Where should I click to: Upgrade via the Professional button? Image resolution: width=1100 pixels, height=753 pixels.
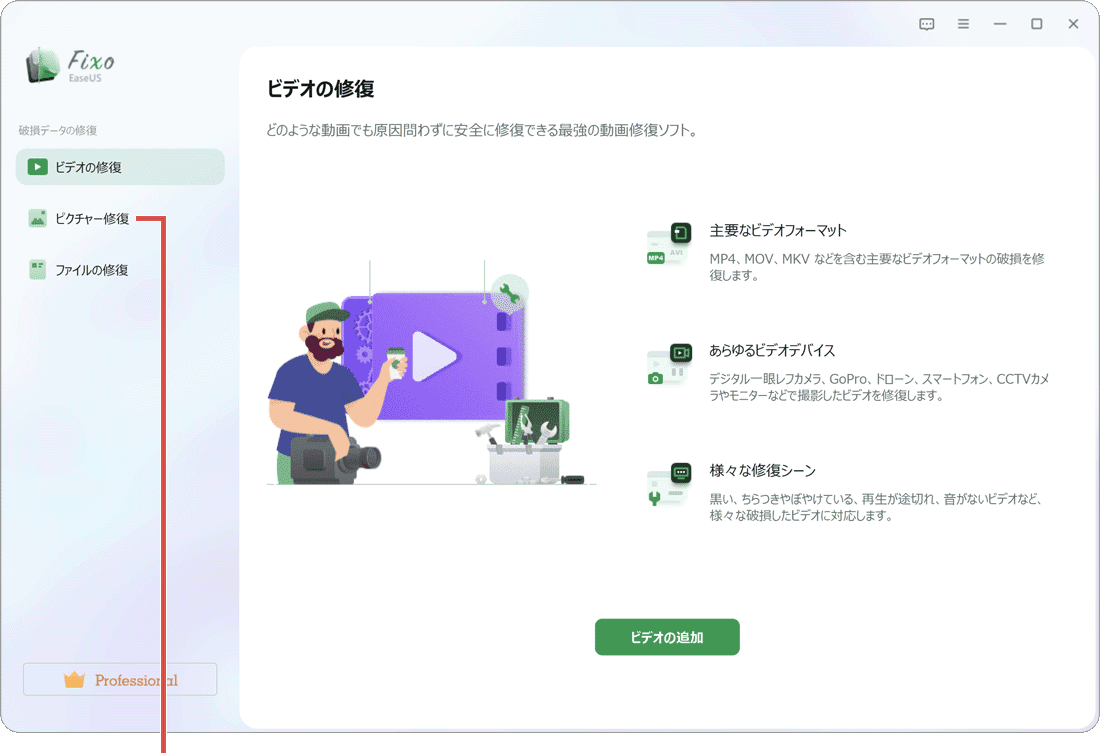click(120, 679)
